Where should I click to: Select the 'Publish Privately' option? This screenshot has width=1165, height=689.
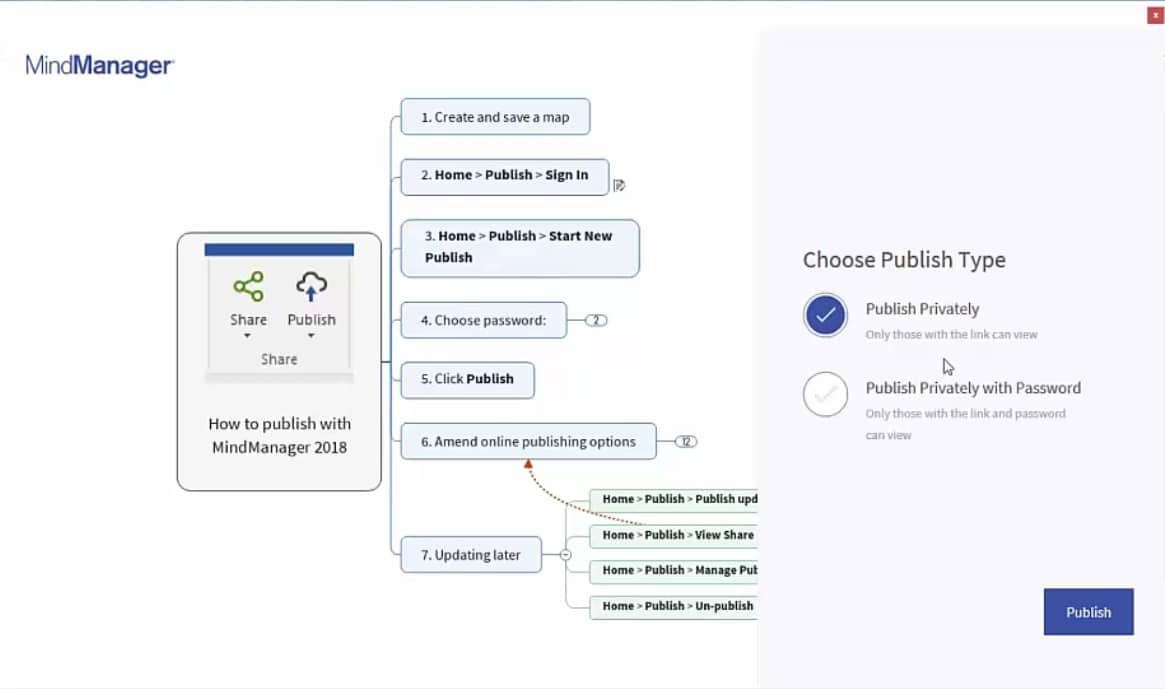click(922, 308)
